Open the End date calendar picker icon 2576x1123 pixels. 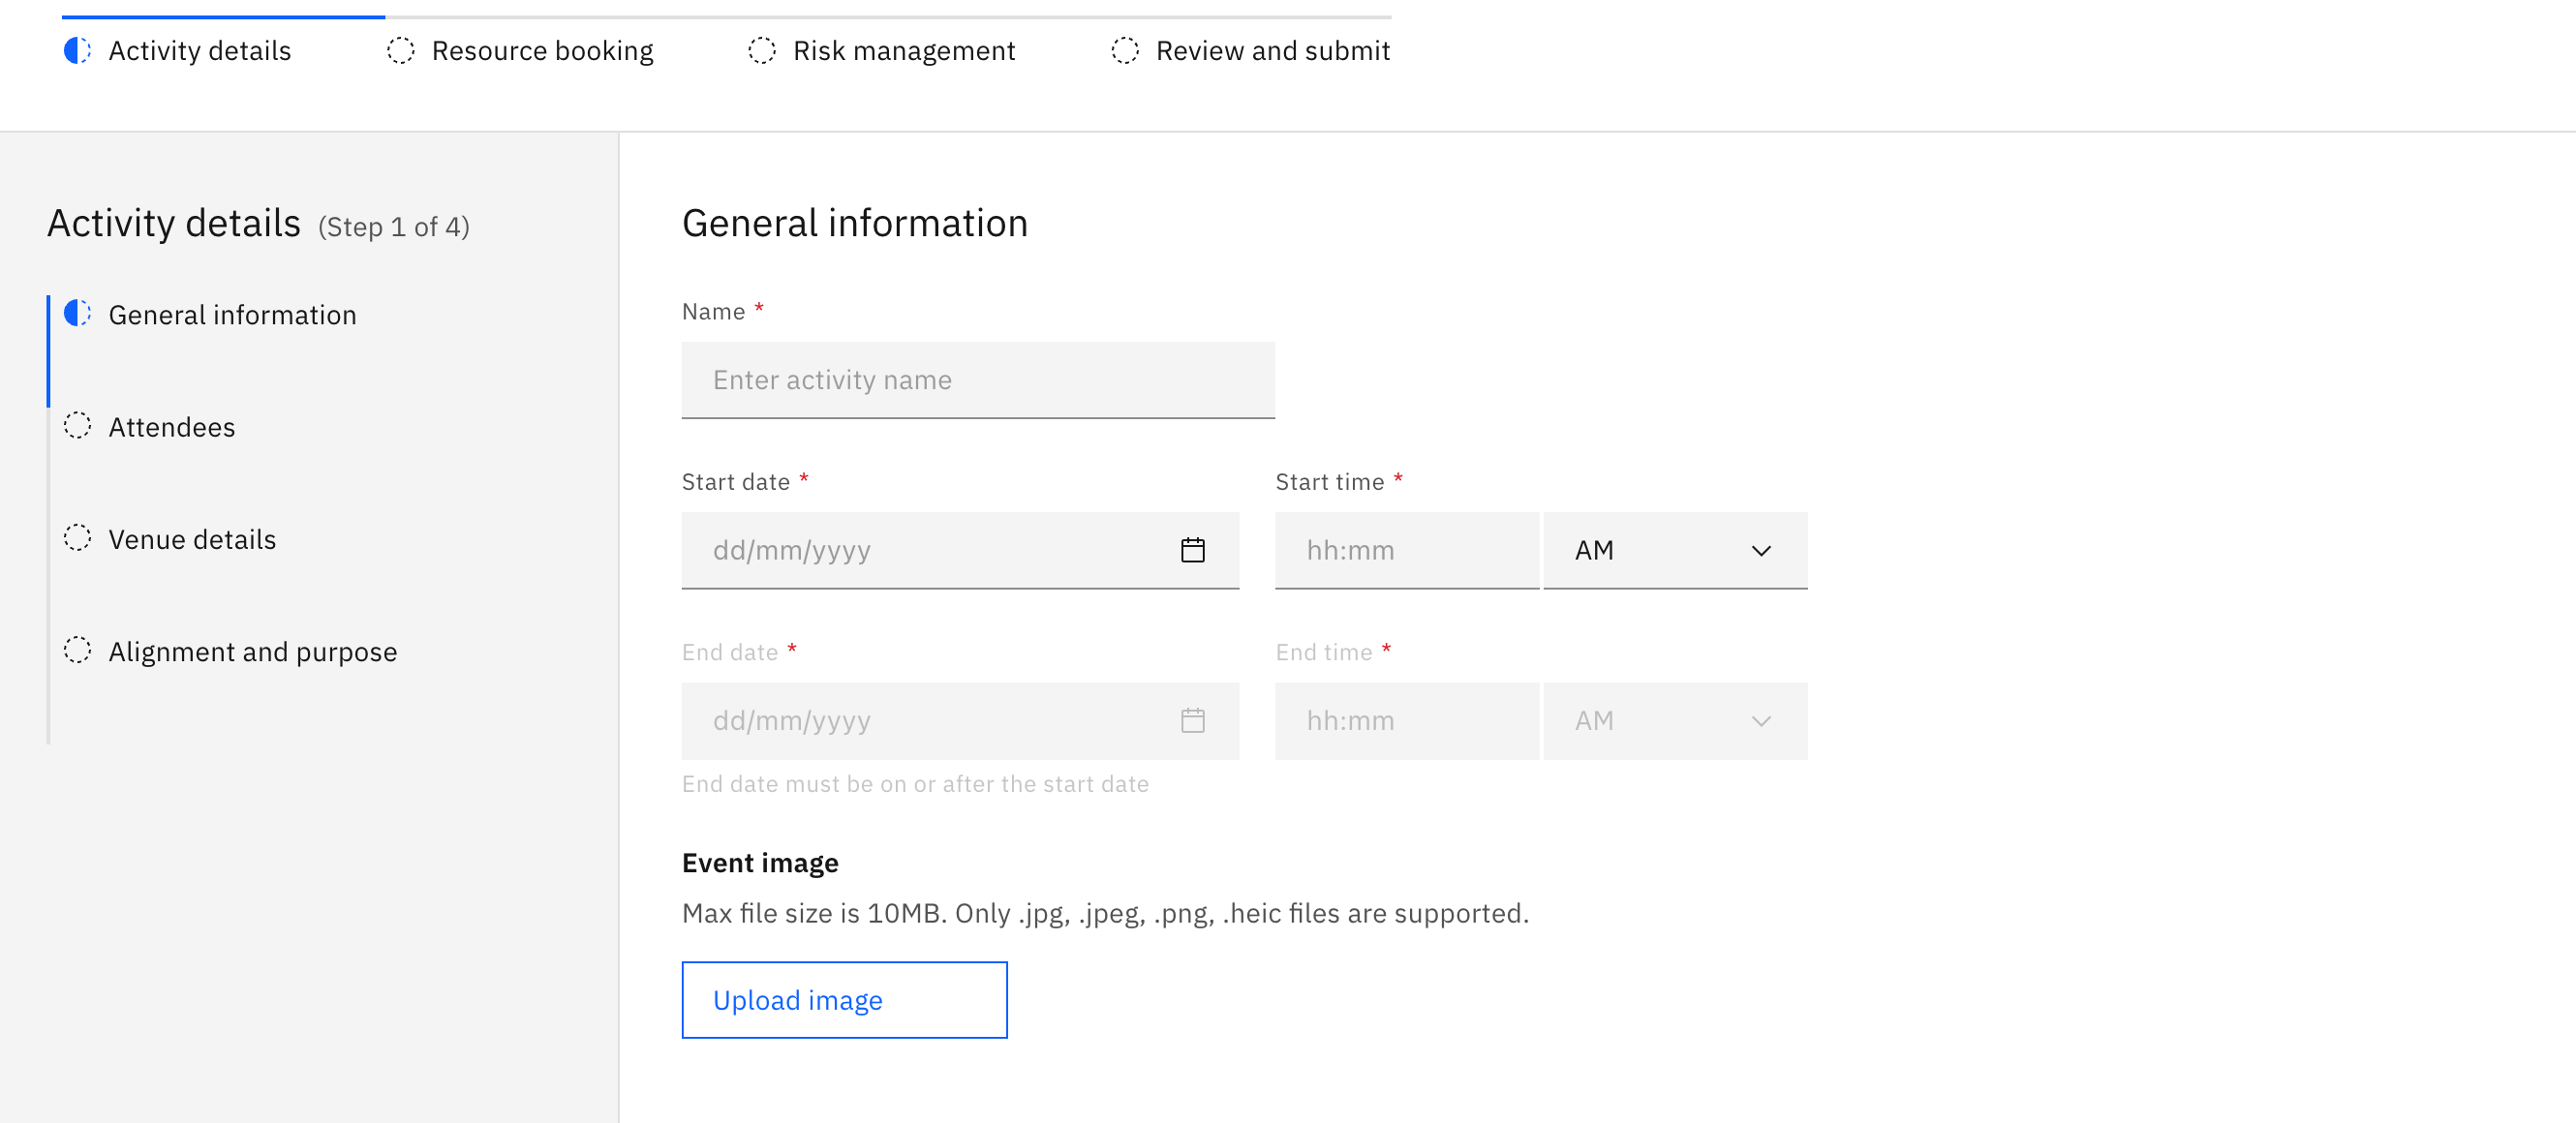1192,720
